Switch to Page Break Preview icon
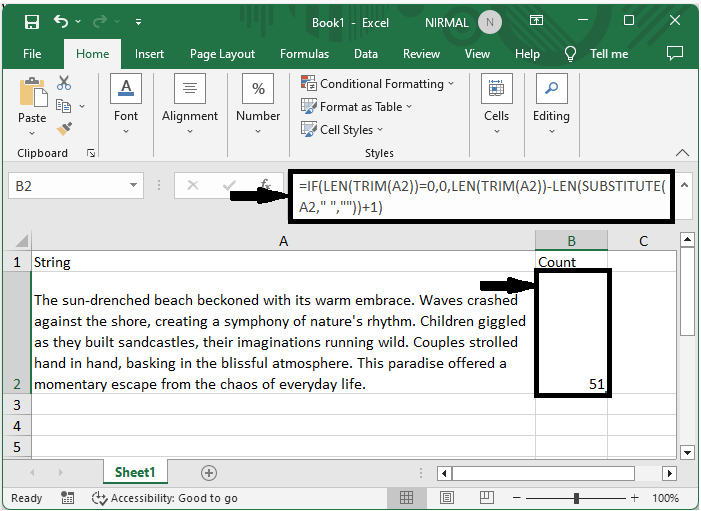The height and width of the screenshot is (511, 701). click(486, 498)
